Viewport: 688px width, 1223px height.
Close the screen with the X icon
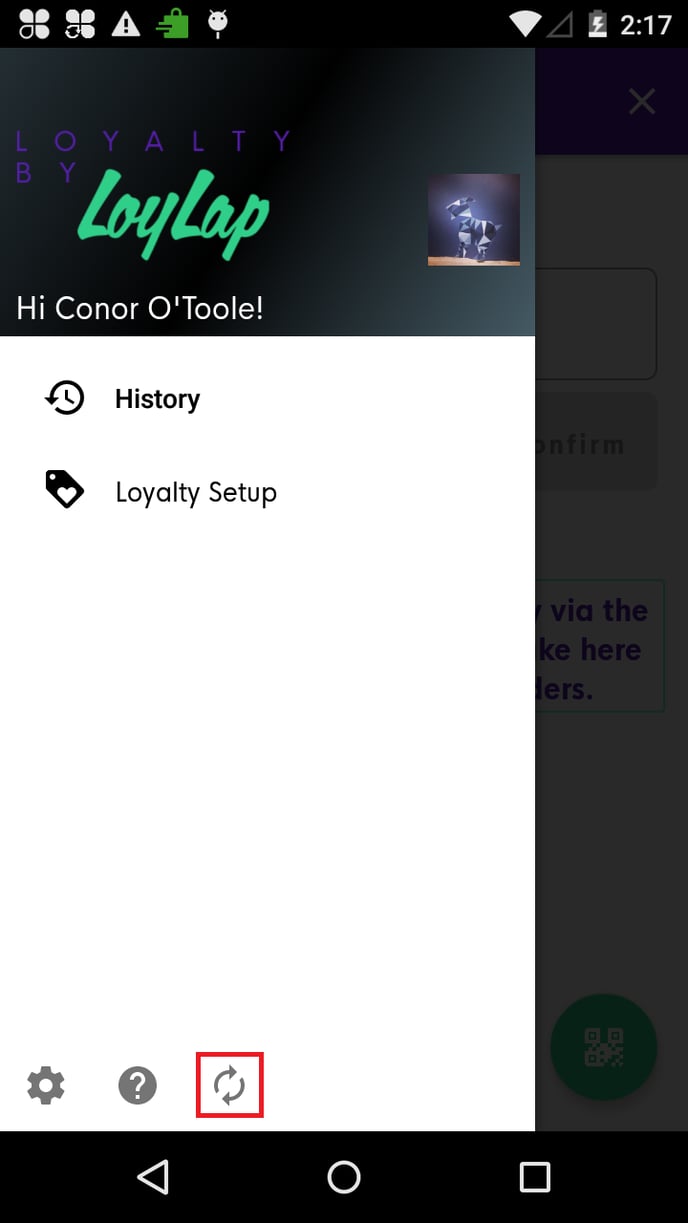[641, 101]
